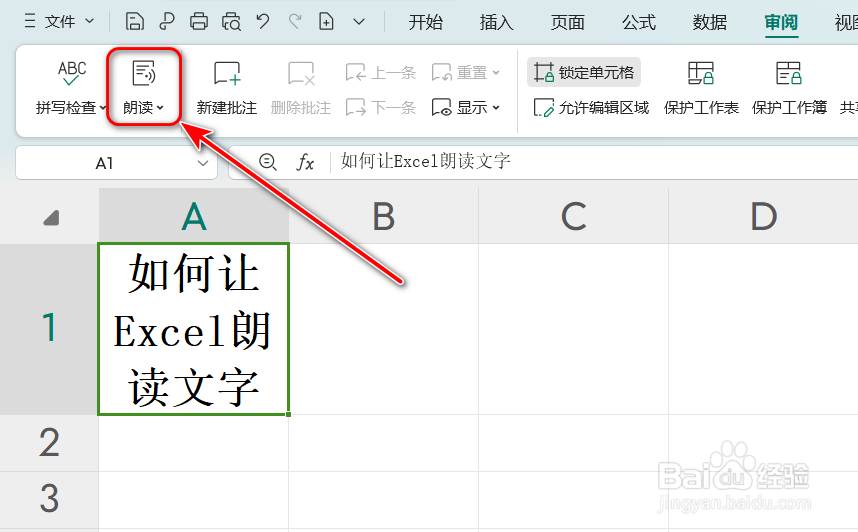
Task: Select column A header
Action: 194,216
